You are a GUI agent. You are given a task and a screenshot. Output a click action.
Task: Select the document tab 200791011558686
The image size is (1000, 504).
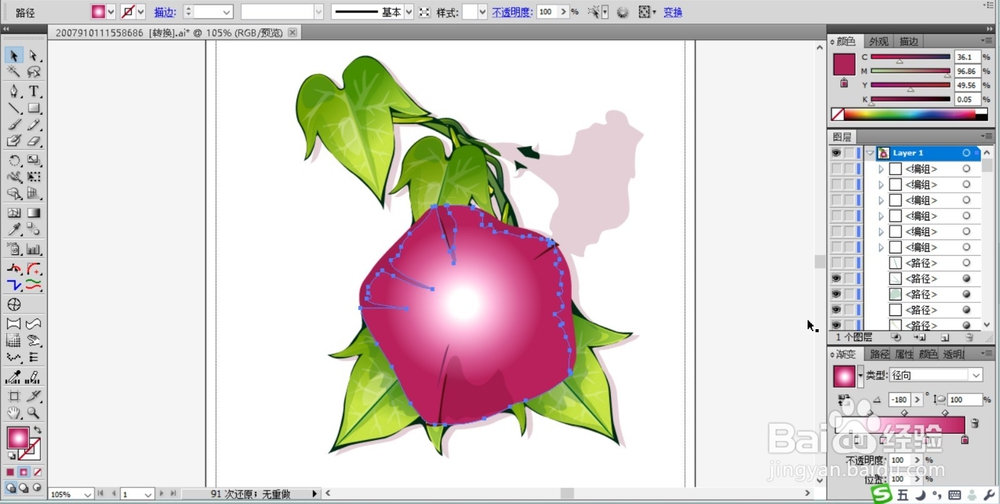pos(170,33)
